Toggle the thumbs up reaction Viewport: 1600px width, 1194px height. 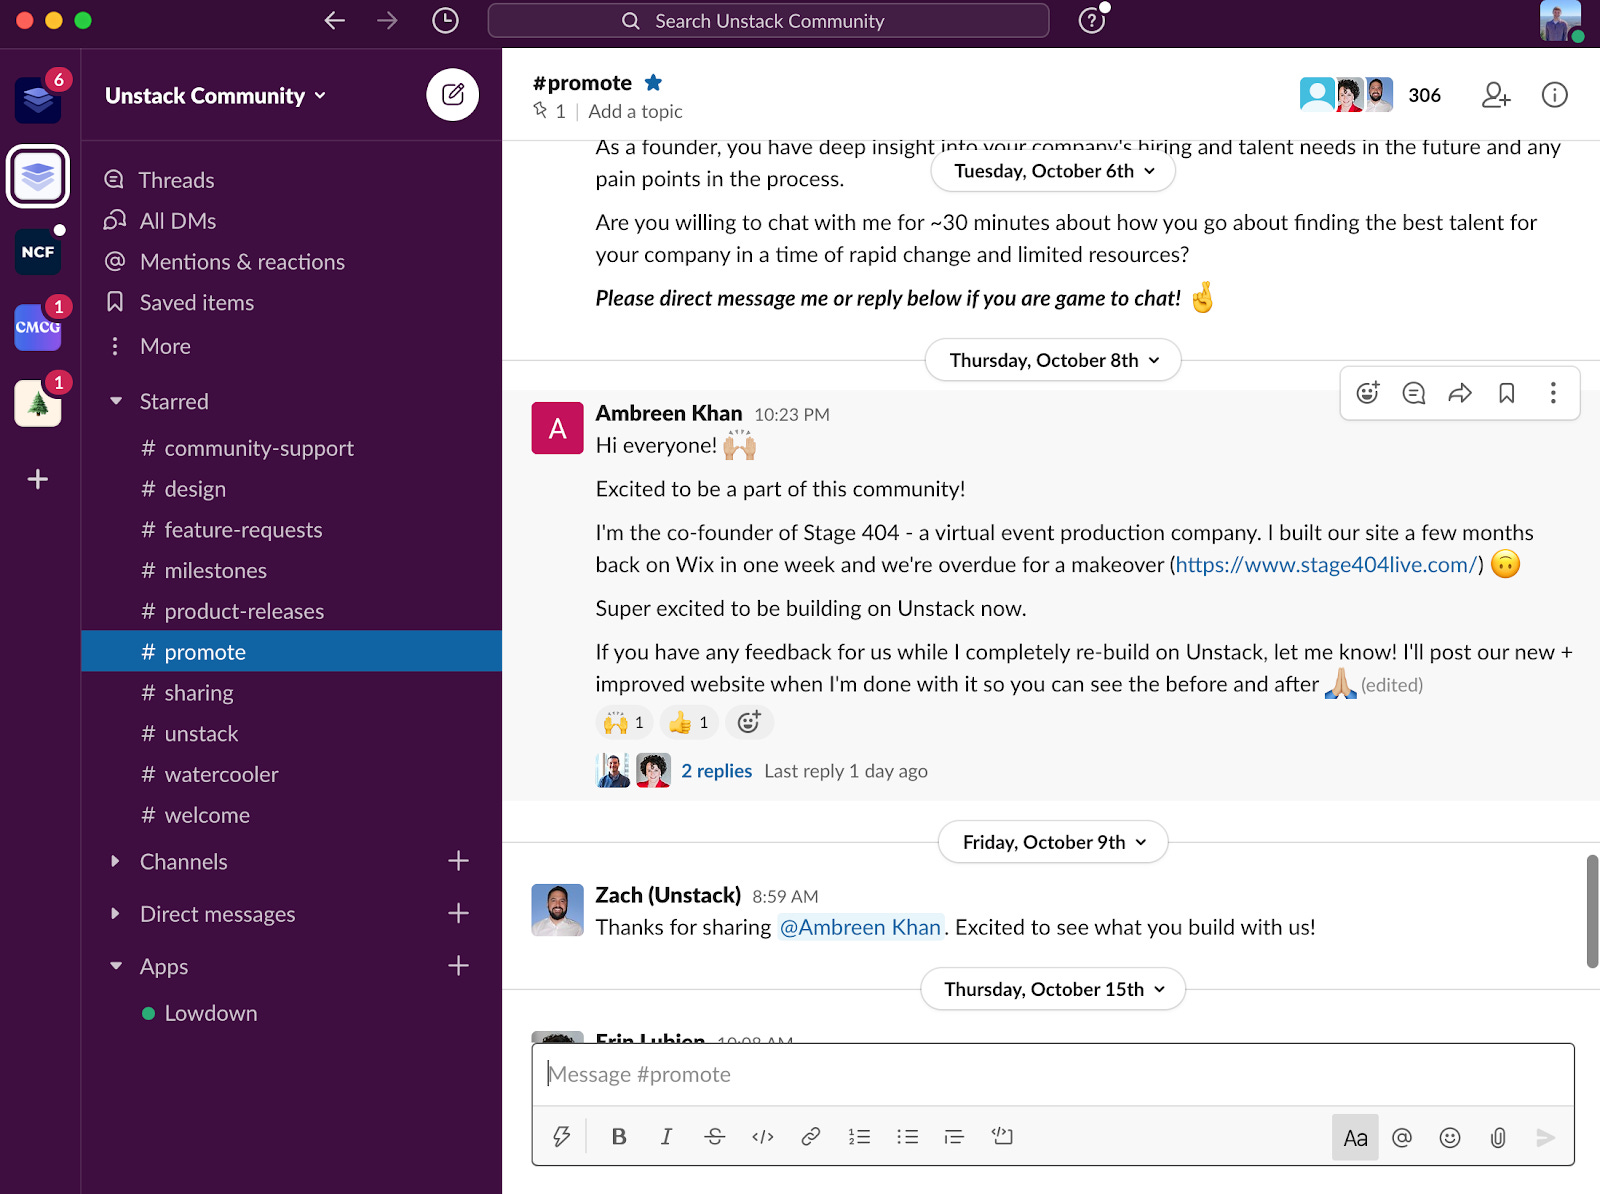click(689, 722)
